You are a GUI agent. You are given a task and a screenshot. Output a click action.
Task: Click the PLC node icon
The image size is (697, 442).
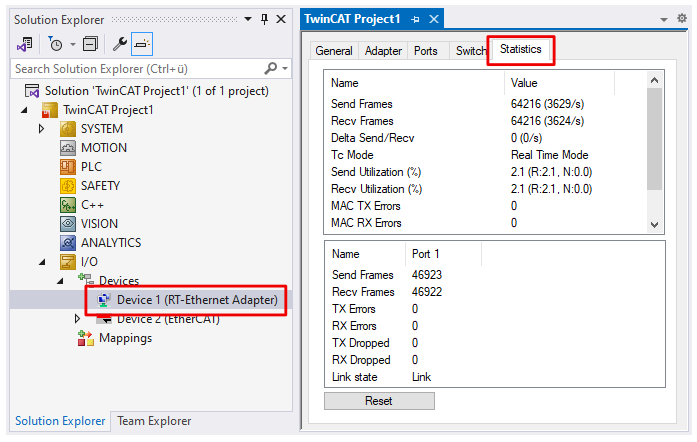[x=68, y=167]
